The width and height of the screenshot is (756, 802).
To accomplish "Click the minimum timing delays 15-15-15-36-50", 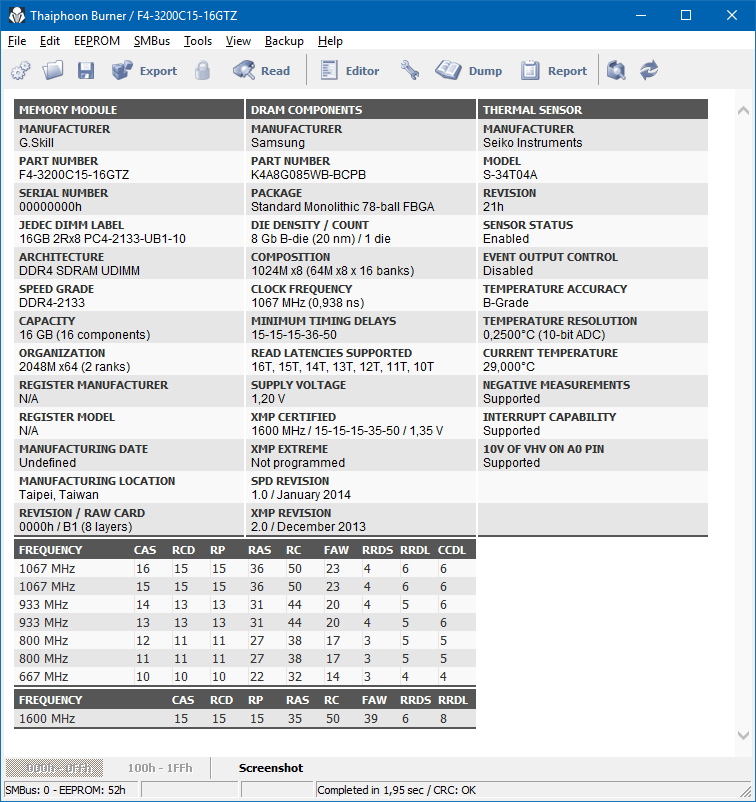I will pos(294,335).
